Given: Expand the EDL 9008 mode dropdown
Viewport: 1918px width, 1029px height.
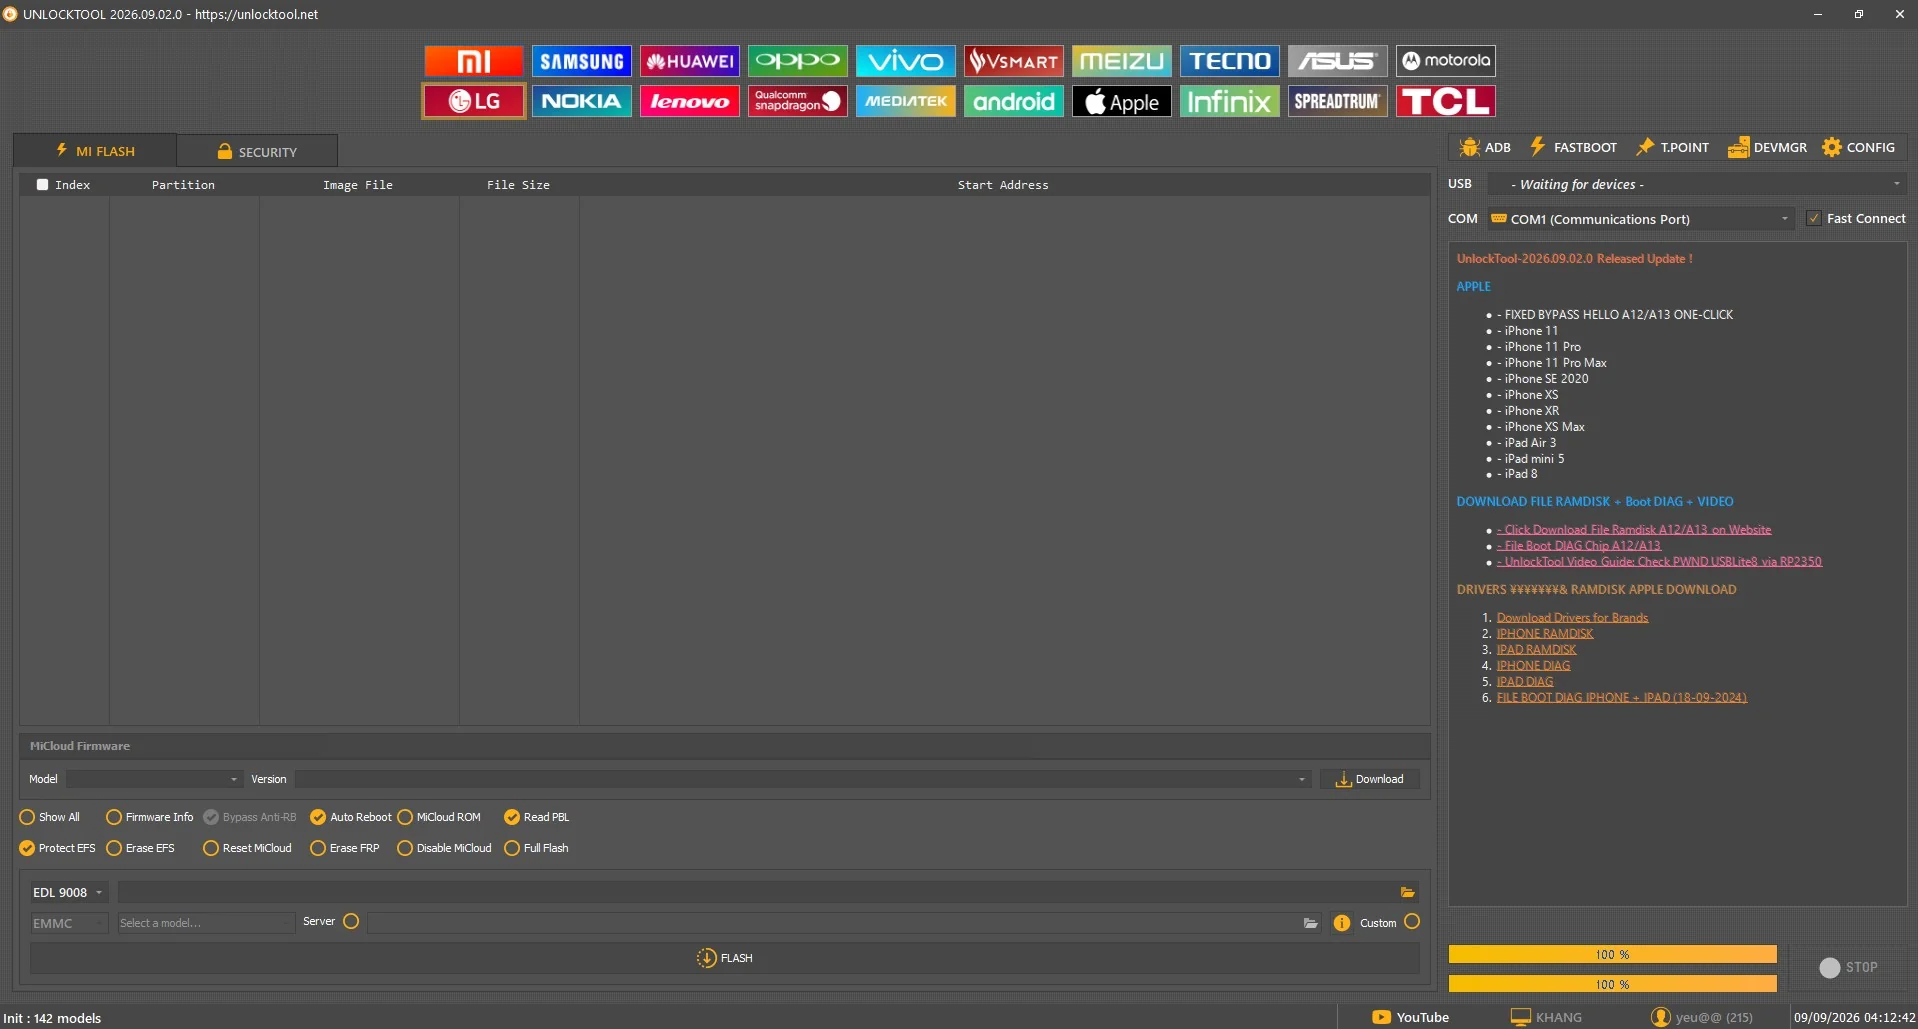Looking at the screenshot, I should [68, 892].
